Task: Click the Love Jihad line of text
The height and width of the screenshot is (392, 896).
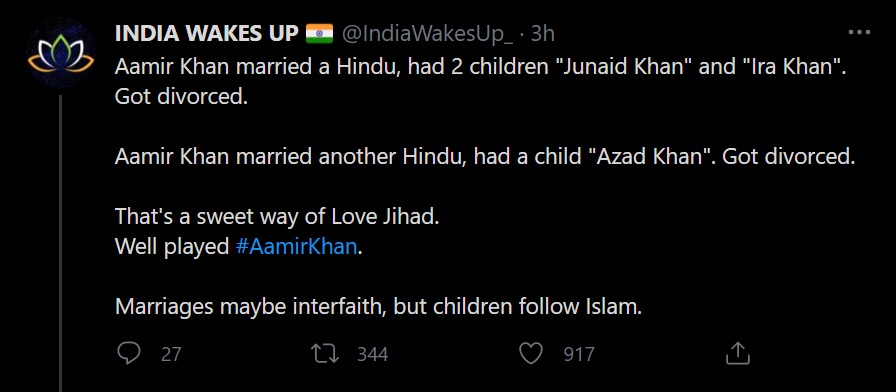Action: pyautogui.click(x=277, y=217)
